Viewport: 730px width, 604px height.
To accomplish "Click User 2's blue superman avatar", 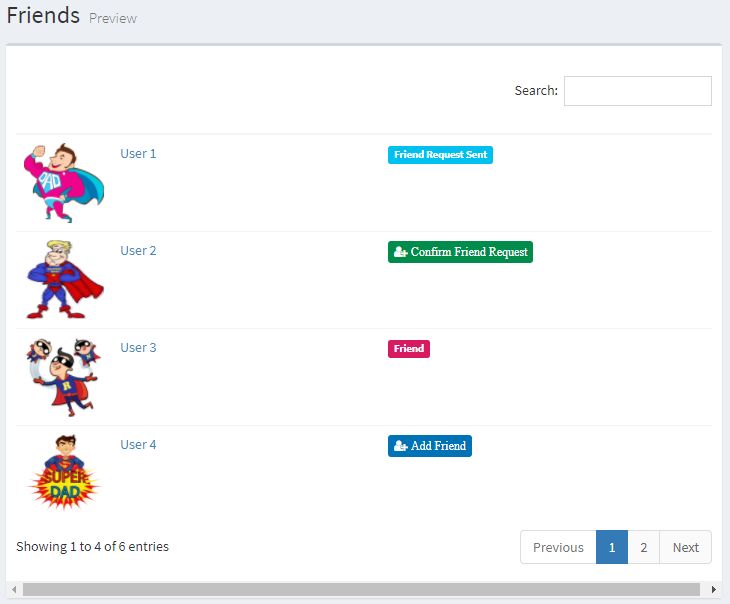I will tap(65, 279).
